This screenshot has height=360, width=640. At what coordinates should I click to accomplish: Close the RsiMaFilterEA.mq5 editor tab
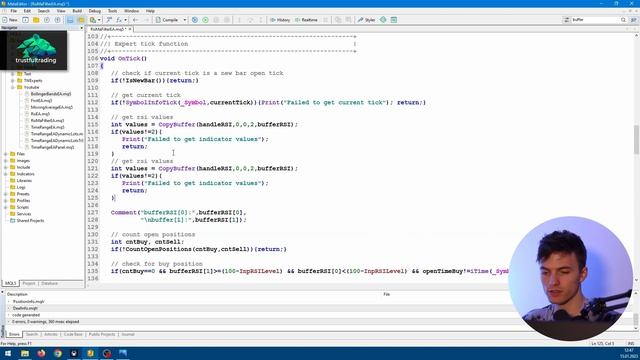[x=130, y=29]
